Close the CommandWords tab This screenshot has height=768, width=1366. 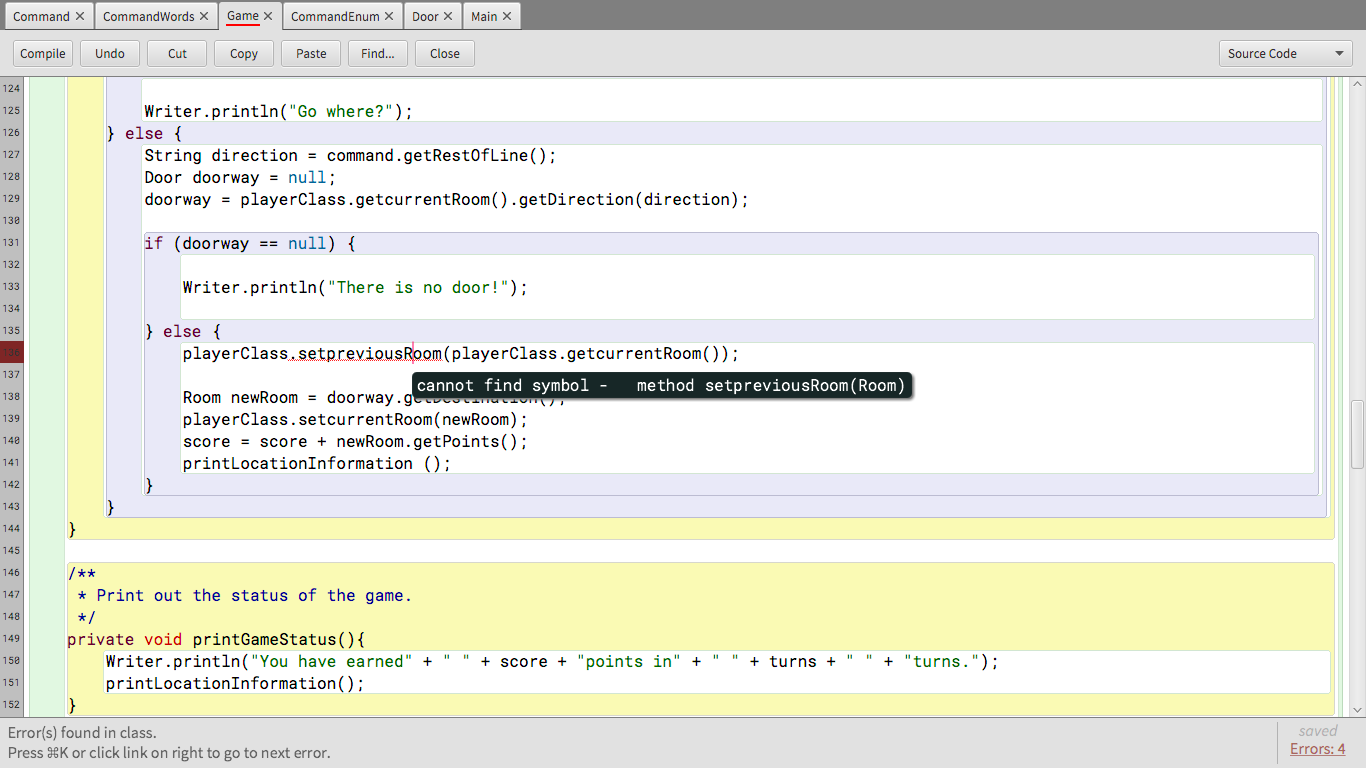(204, 16)
